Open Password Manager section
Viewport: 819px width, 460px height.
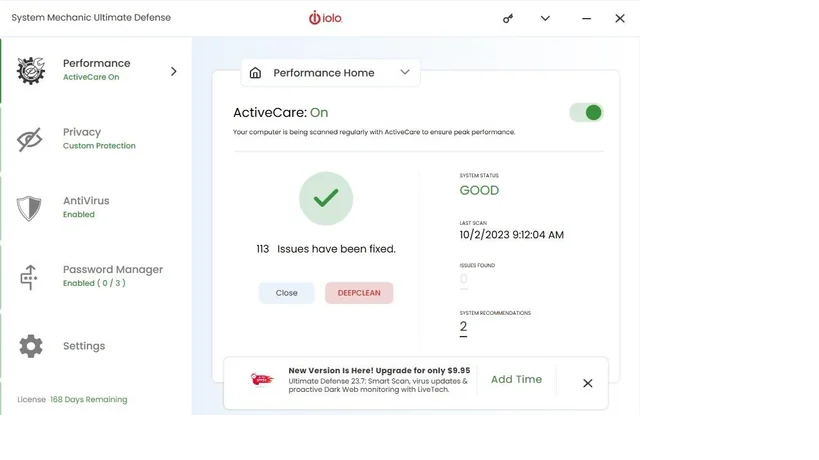point(96,277)
